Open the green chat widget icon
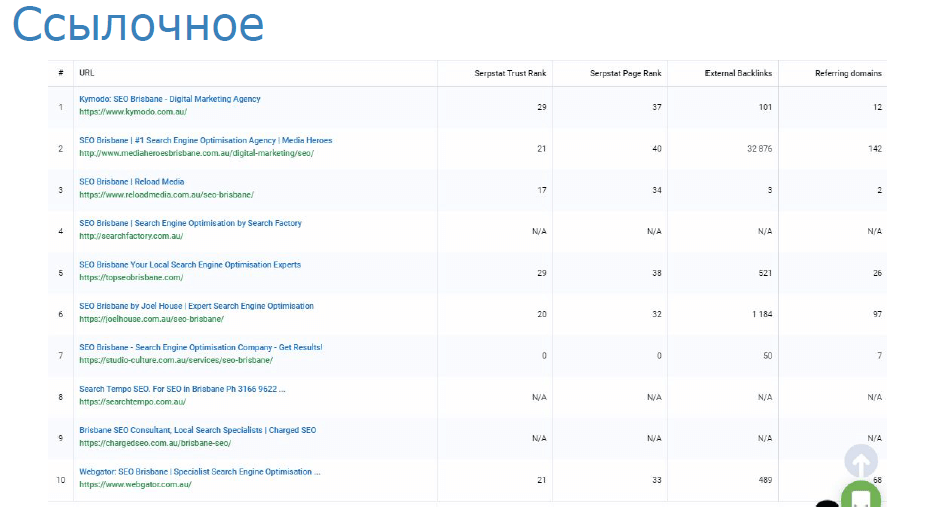 (x=861, y=496)
